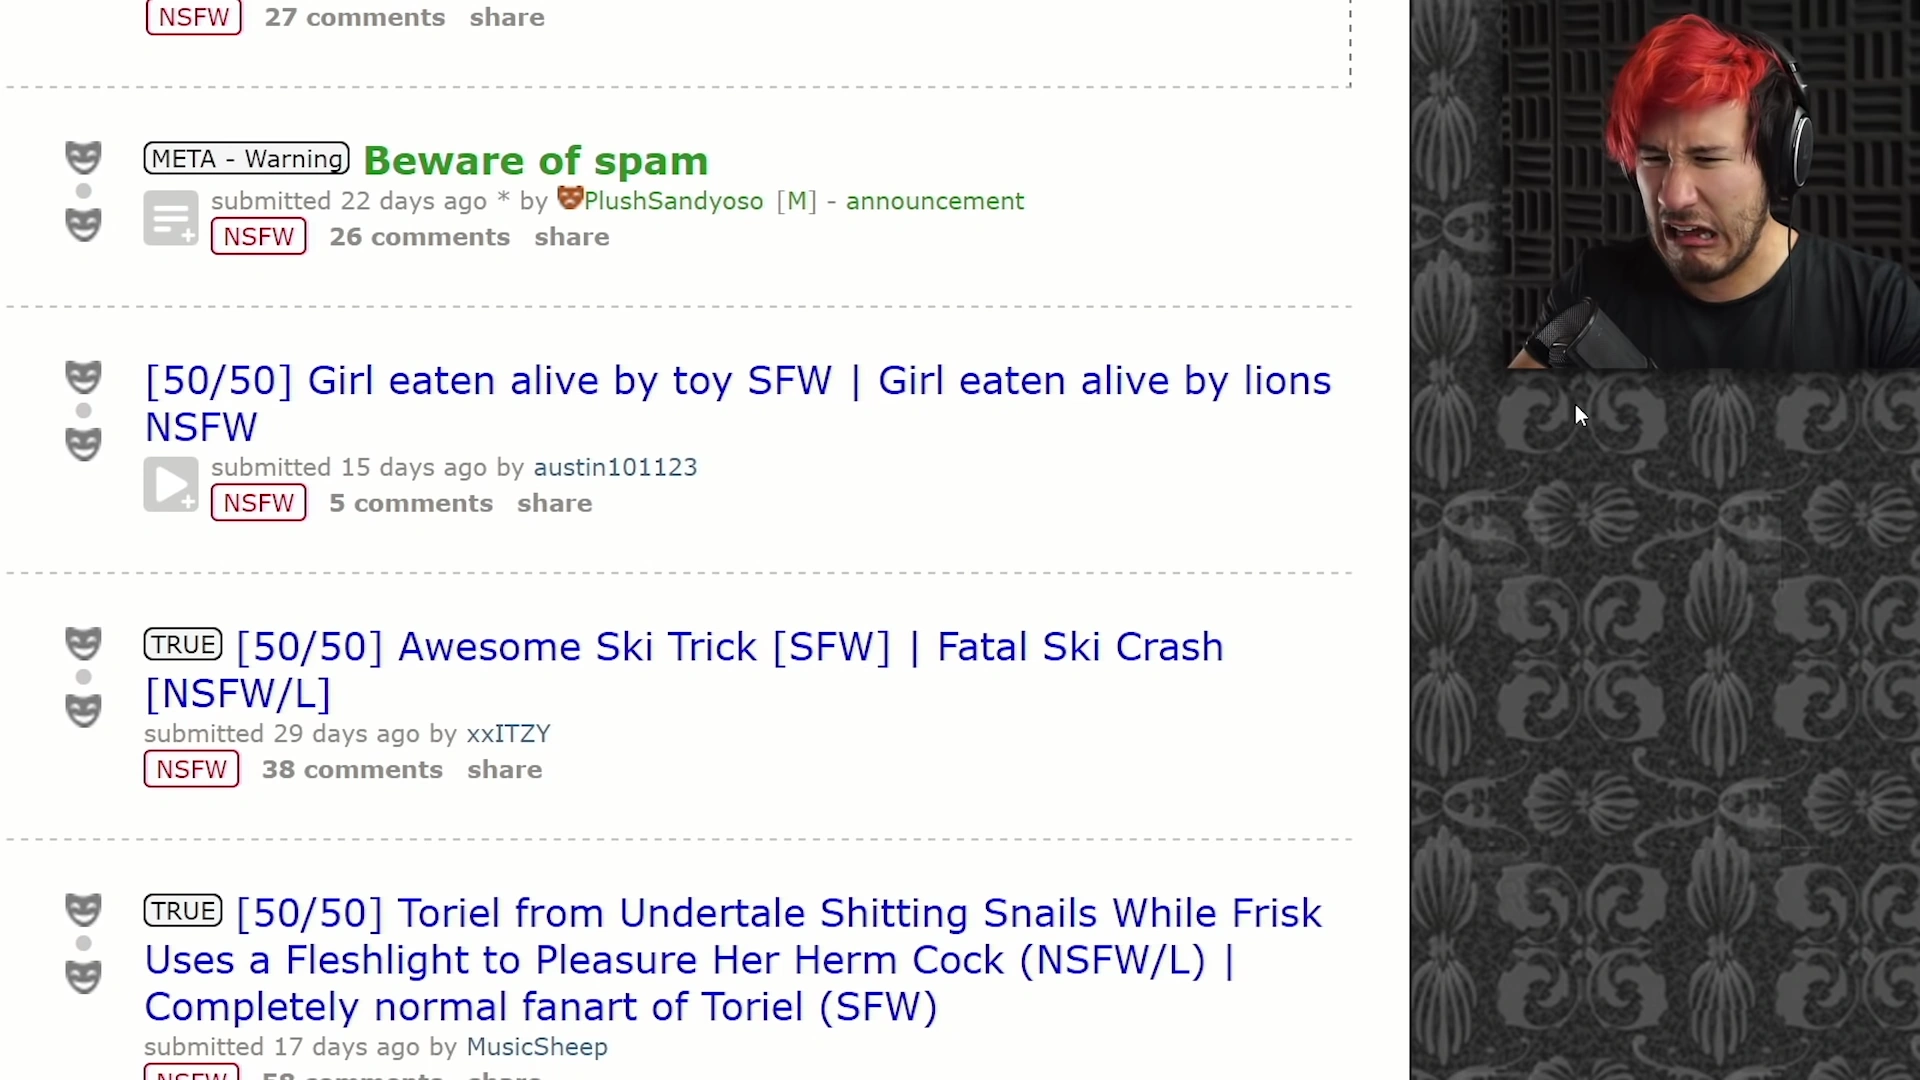1920x1080 pixels.
Task: Open the 26 comments link
Action: pos(420,237)
